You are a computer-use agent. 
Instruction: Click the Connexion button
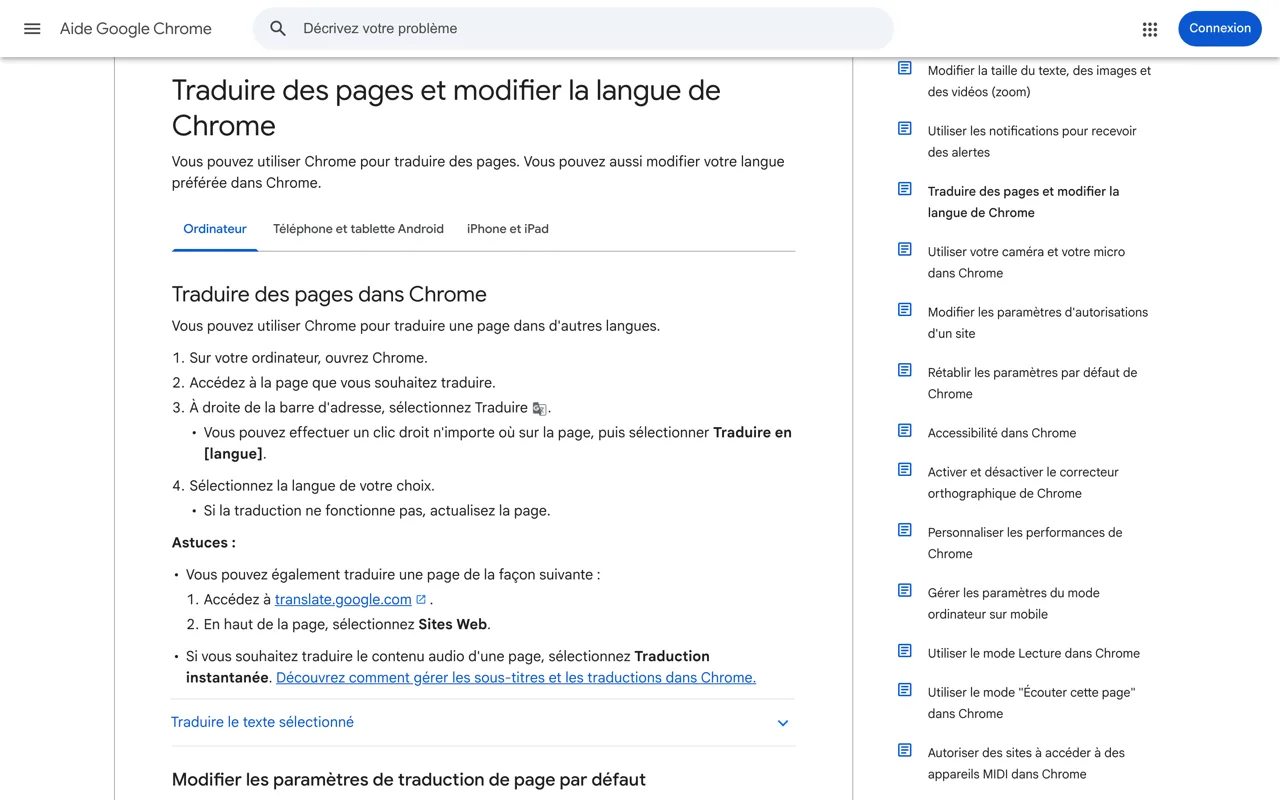1220,28
